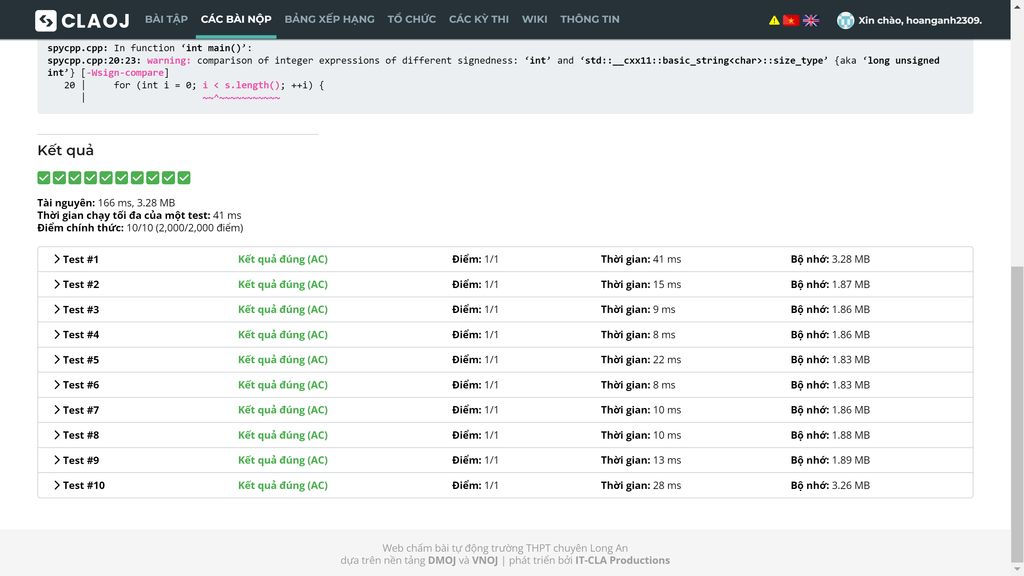Open the user avatar menu
Image resolution: width=1024 pixels, height=576 pixels.
click(x=845, y=20)
